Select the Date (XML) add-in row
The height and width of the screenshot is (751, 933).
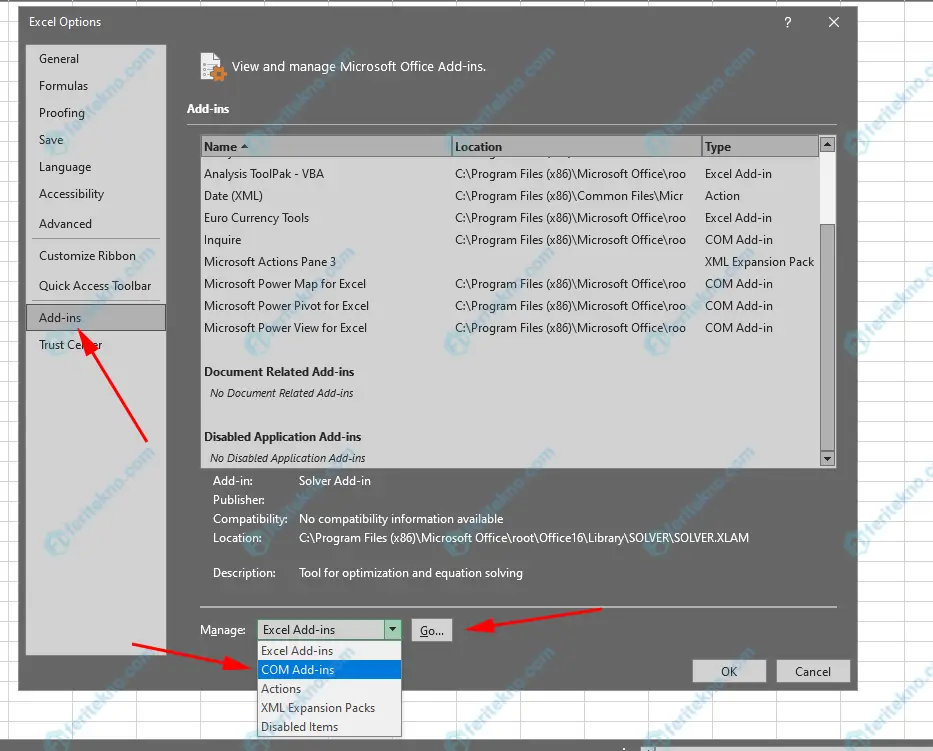click(509, 196)
